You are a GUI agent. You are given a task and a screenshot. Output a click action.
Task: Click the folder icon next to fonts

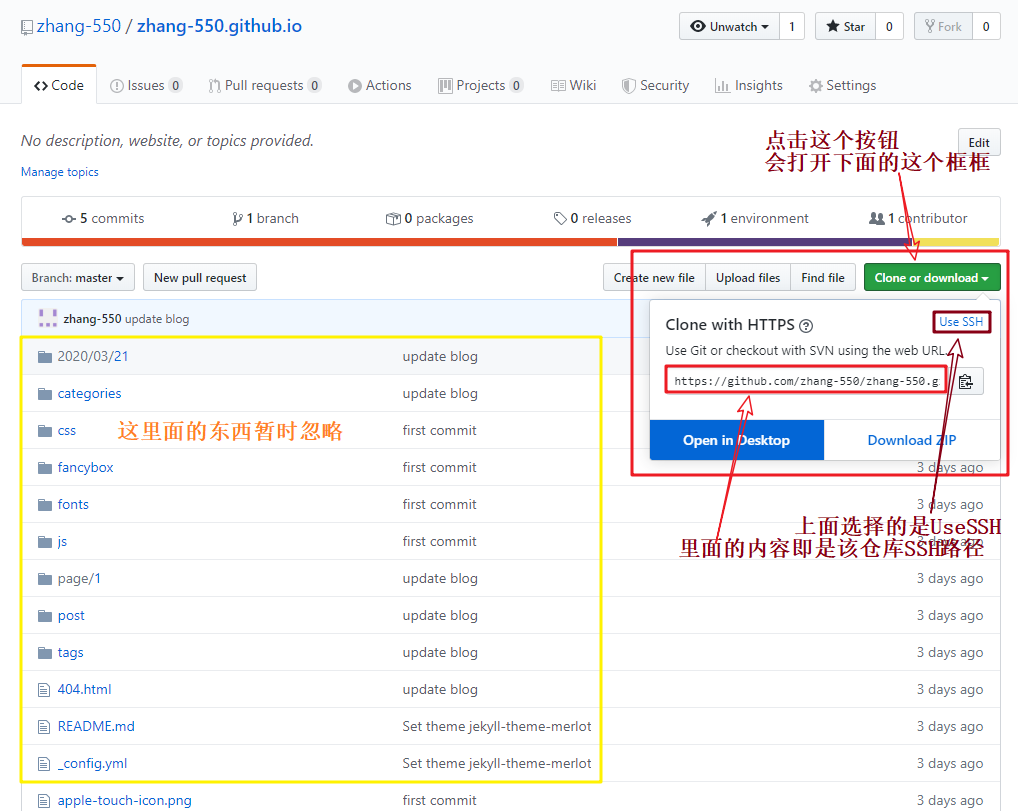(45, 505)
